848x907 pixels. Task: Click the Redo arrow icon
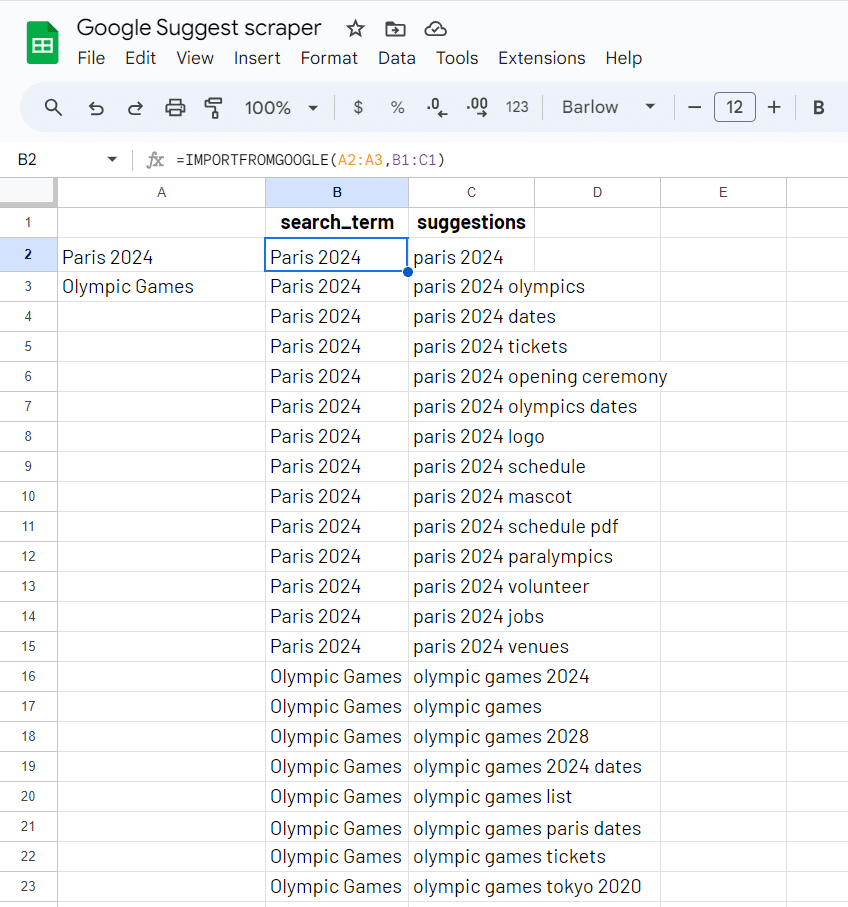[135, 107]
